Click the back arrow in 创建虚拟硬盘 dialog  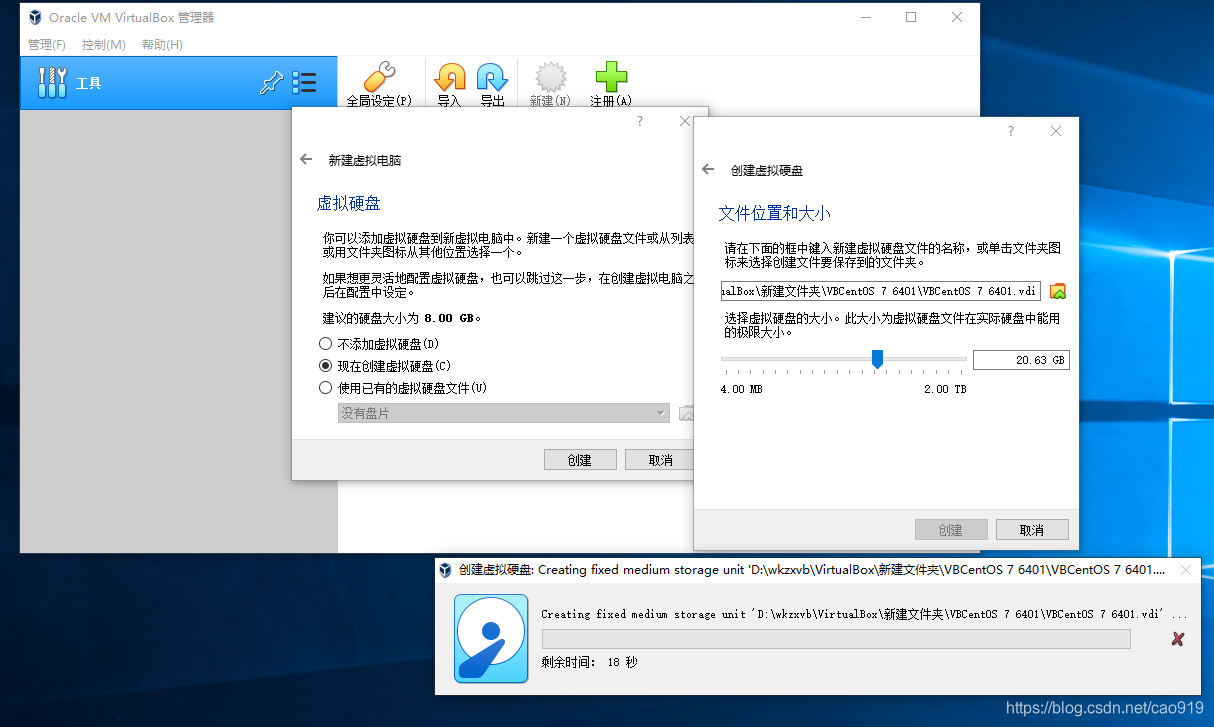pos(707,170)
